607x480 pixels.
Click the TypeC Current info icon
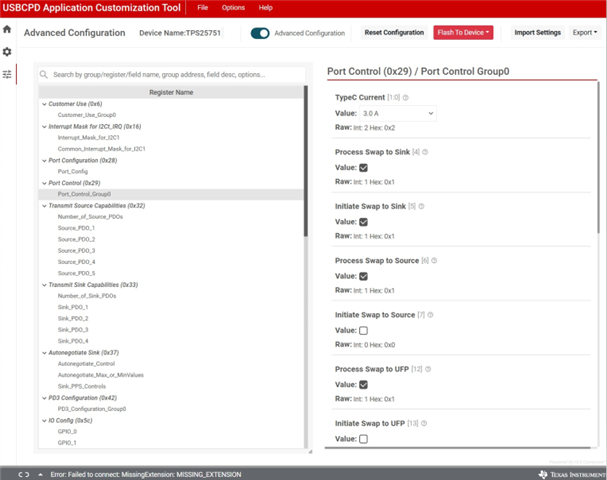405,98
